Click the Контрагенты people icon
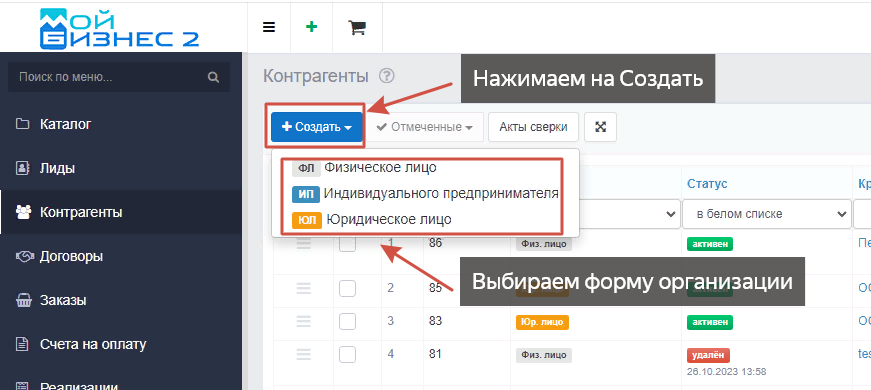Viewport: 871px width, 390px height. [x=23, y=212]
